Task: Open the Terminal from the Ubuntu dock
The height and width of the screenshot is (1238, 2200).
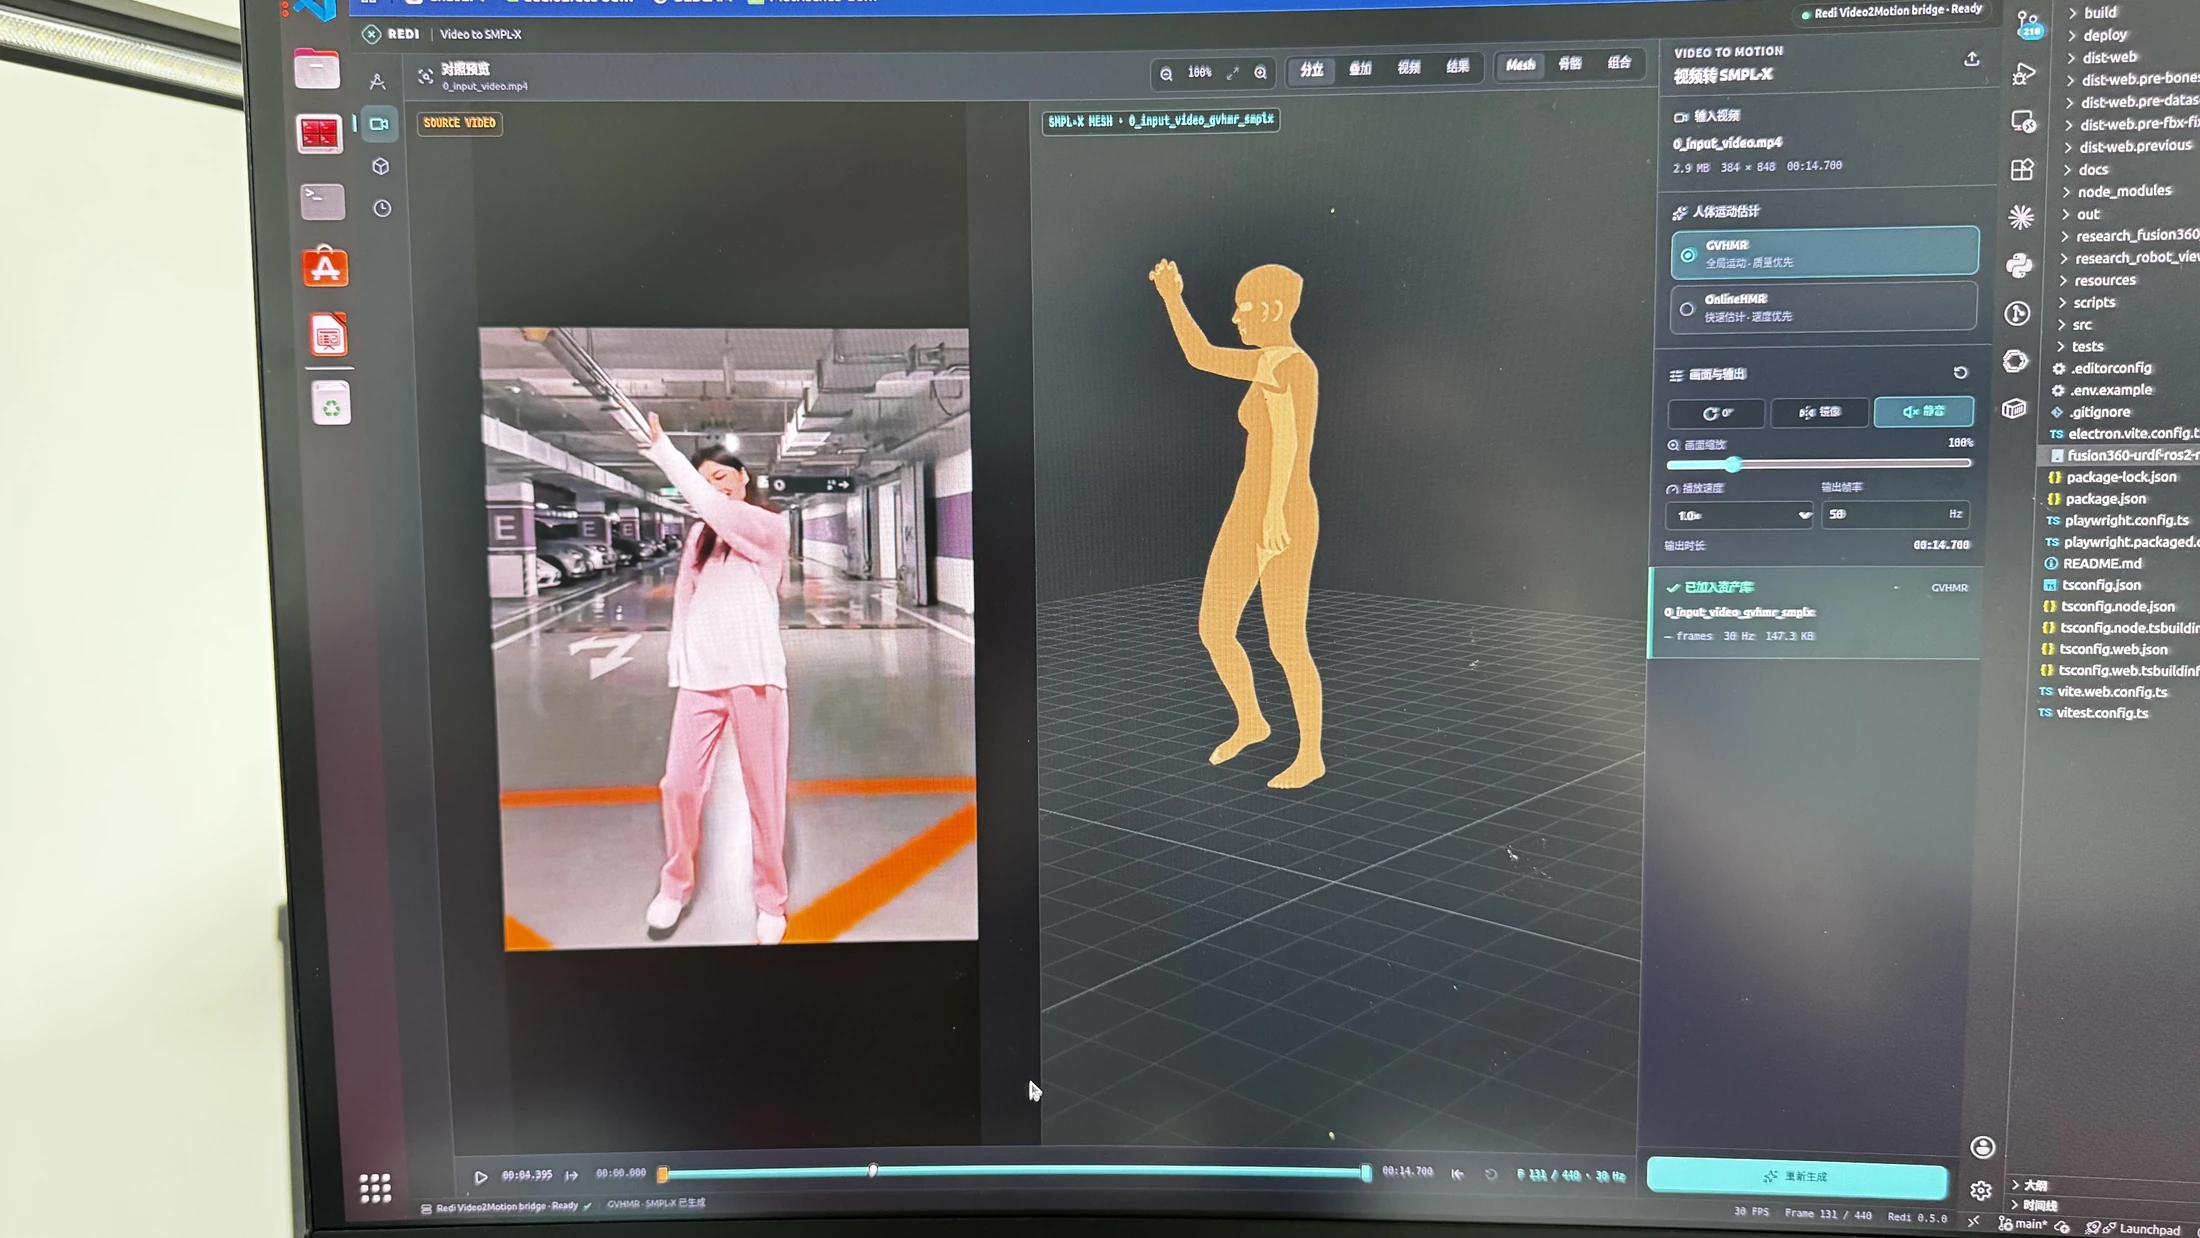Action: click(322, 201)
